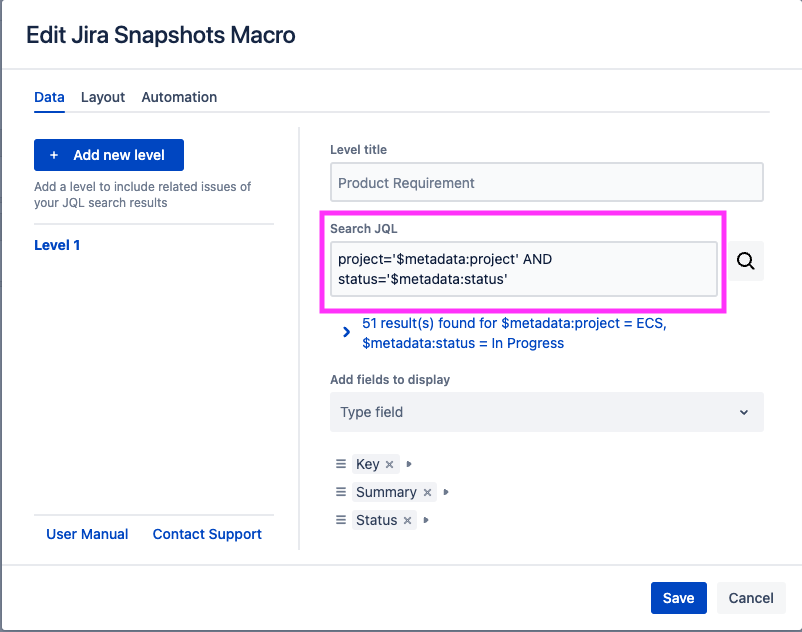Switch to the Layout tab
The width and height of the screenshot is (802, 632).
point(103,97)
